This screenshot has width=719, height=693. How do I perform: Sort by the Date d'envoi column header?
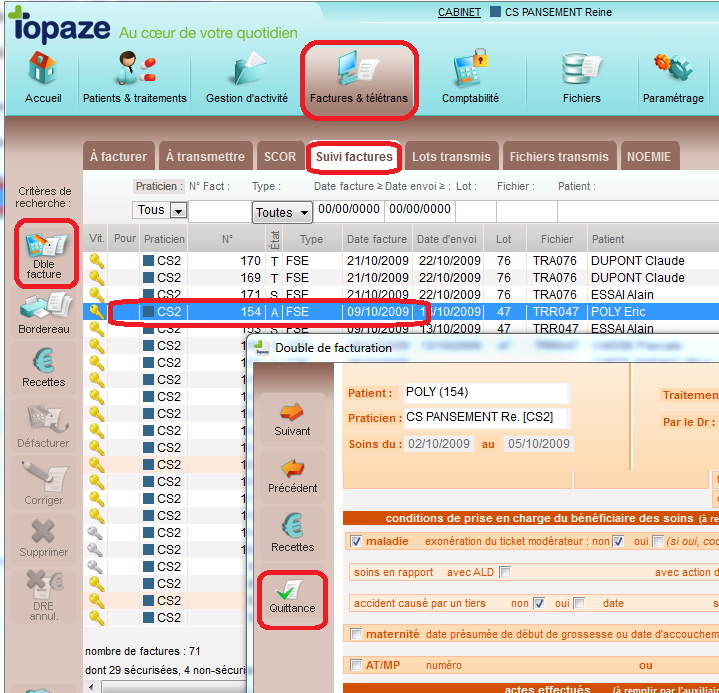point(447,239)
